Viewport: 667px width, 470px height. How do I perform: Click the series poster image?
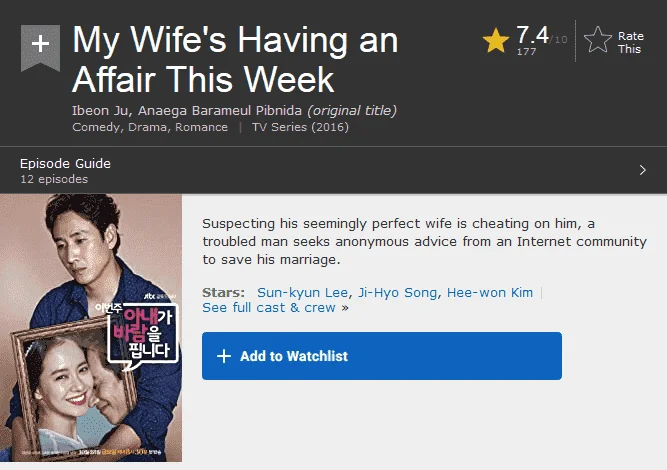[x=91, y=328]
